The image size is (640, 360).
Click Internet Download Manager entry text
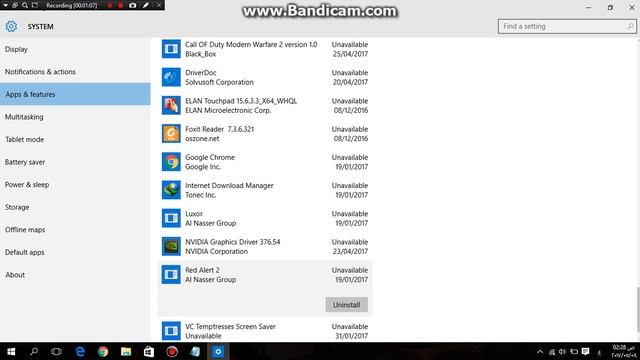229,185
